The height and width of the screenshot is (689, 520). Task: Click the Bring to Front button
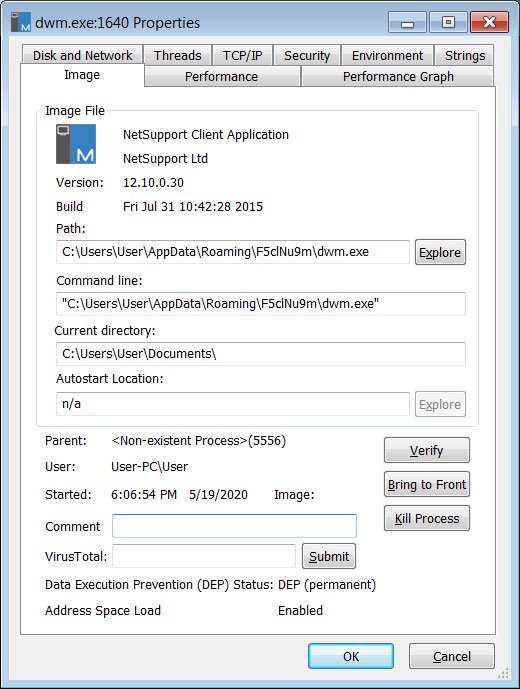tap(426, 484)
